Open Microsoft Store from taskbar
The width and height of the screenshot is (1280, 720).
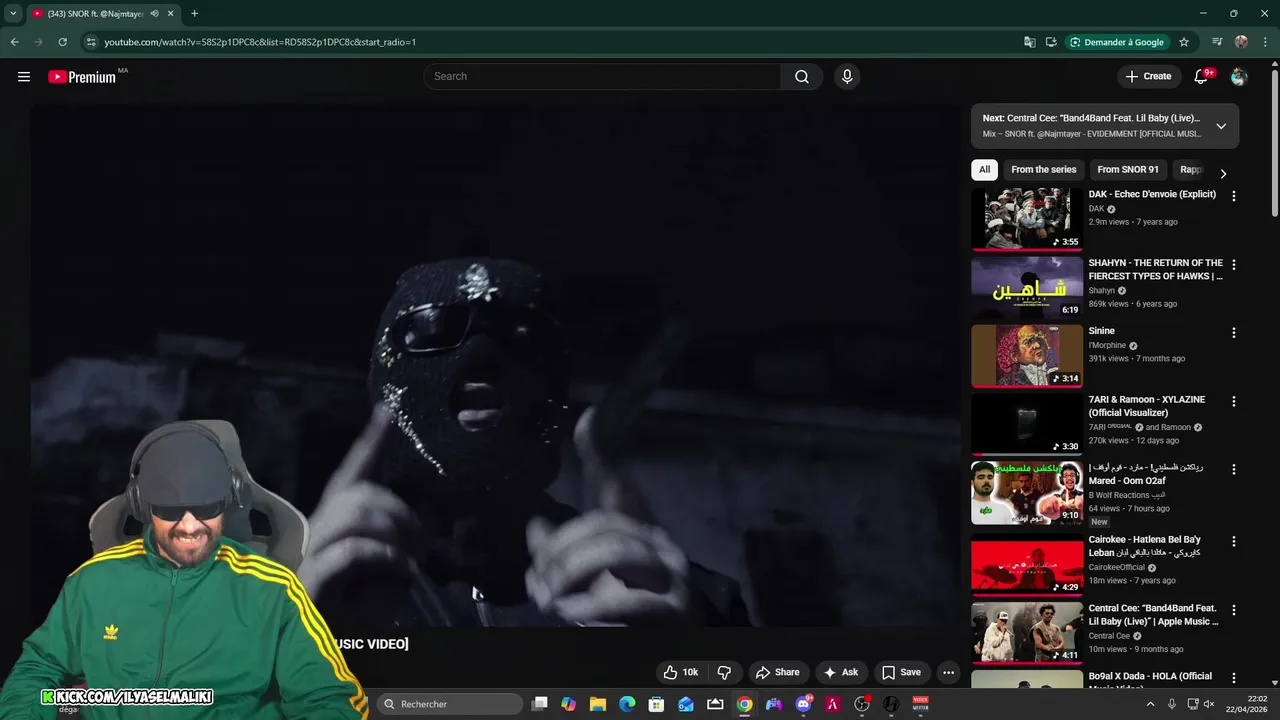[657, 704]
